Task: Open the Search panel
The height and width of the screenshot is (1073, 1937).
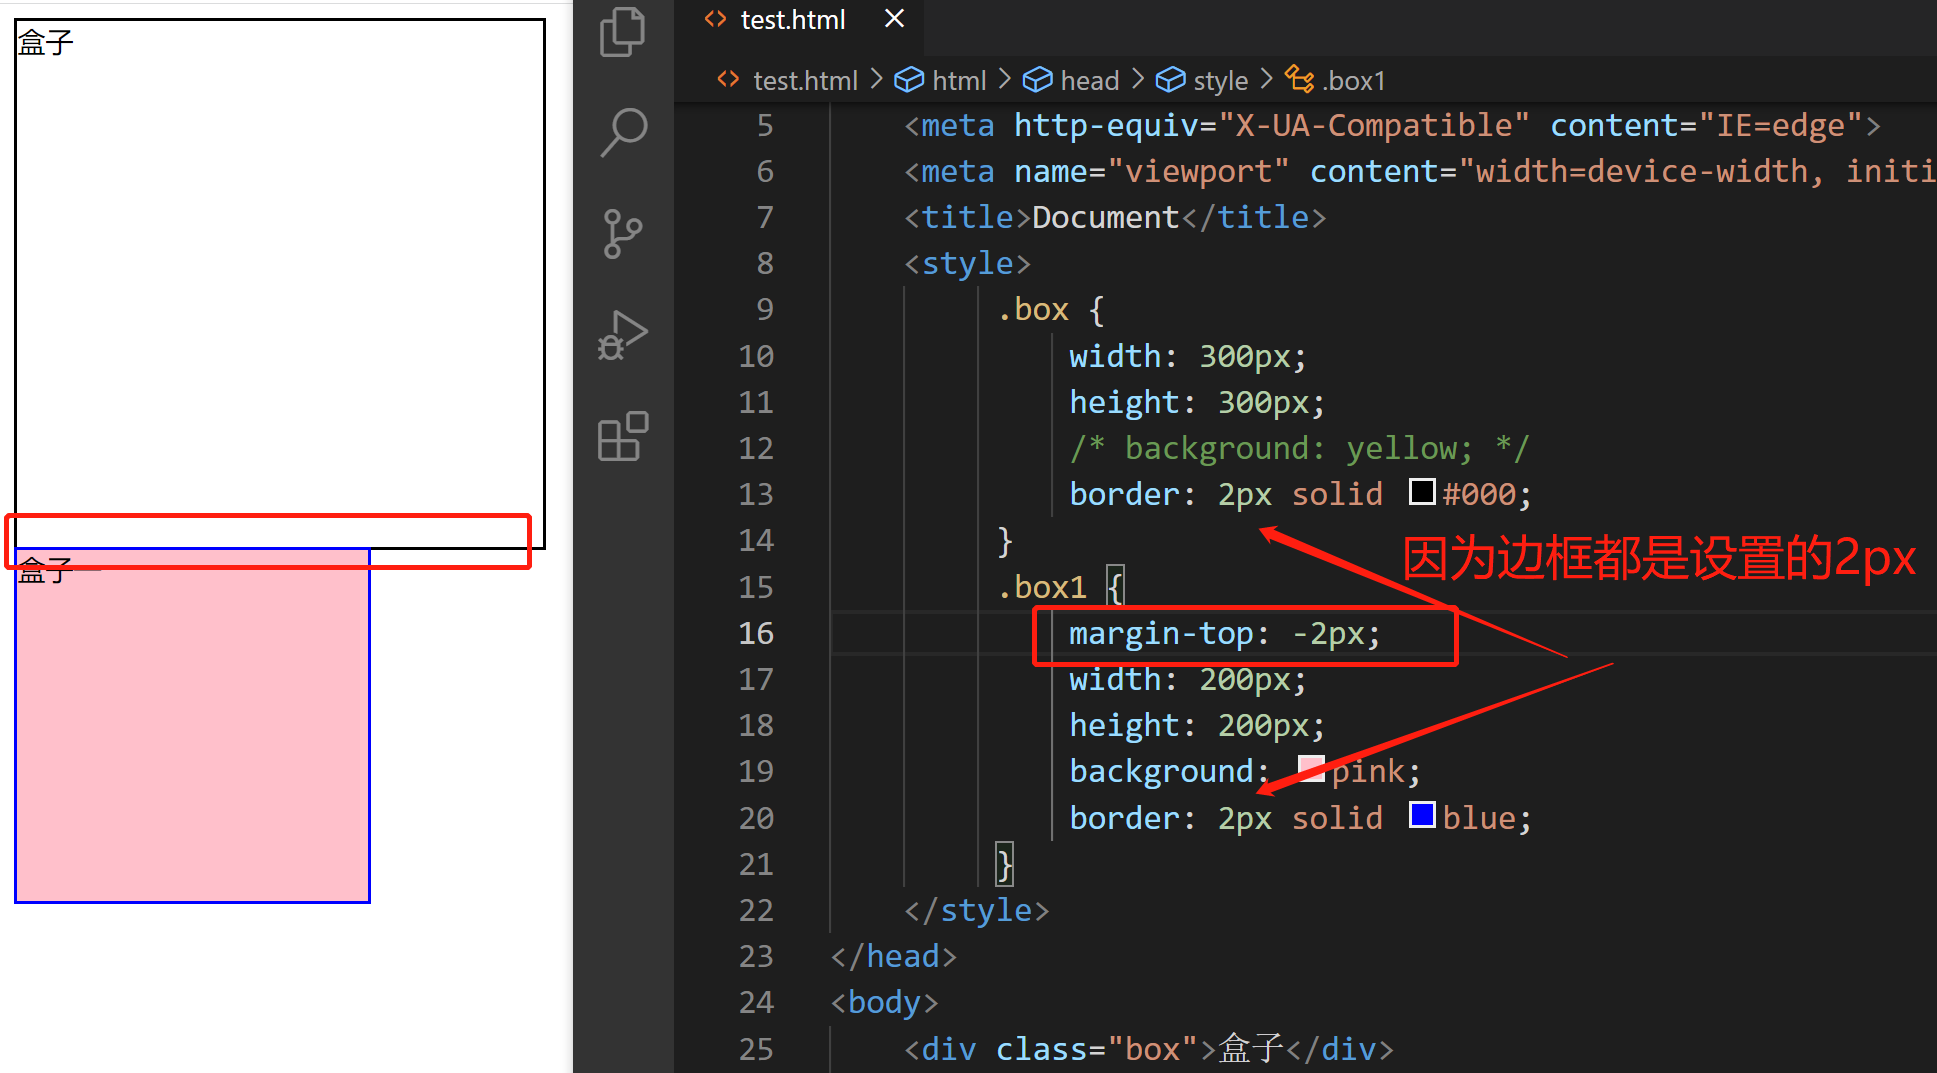Action: [622, 131]
